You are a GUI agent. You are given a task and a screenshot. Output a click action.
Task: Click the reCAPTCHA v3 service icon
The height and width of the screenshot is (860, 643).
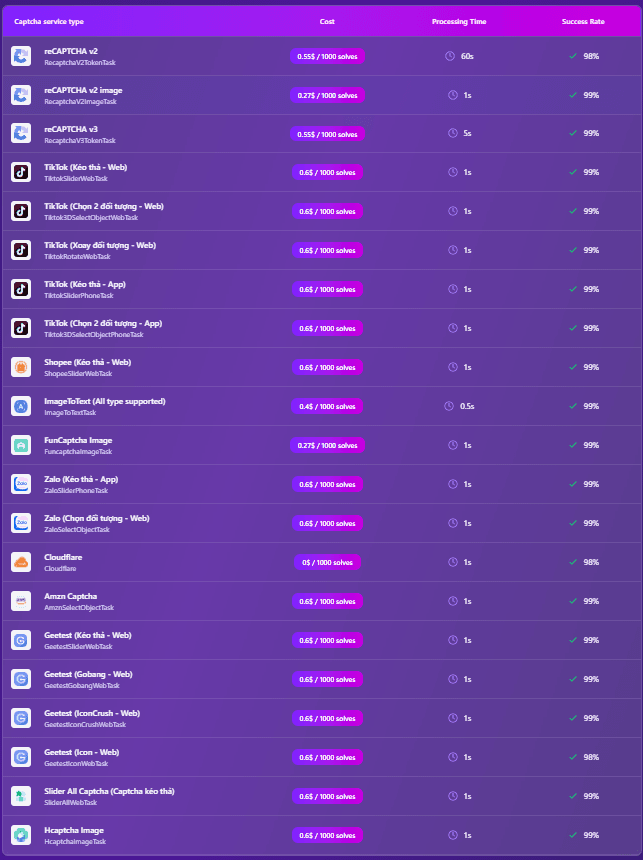(21, 134)
